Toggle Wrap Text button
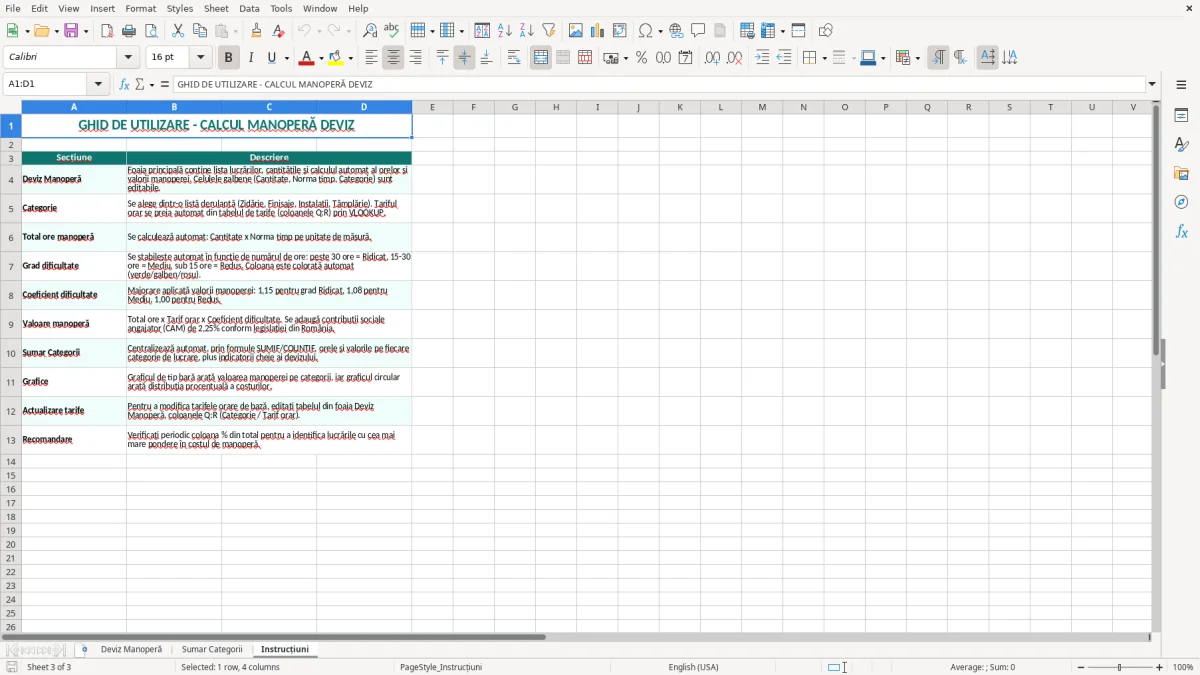Viewport: 1200px width, 675px height. click(x=514, y=58)
